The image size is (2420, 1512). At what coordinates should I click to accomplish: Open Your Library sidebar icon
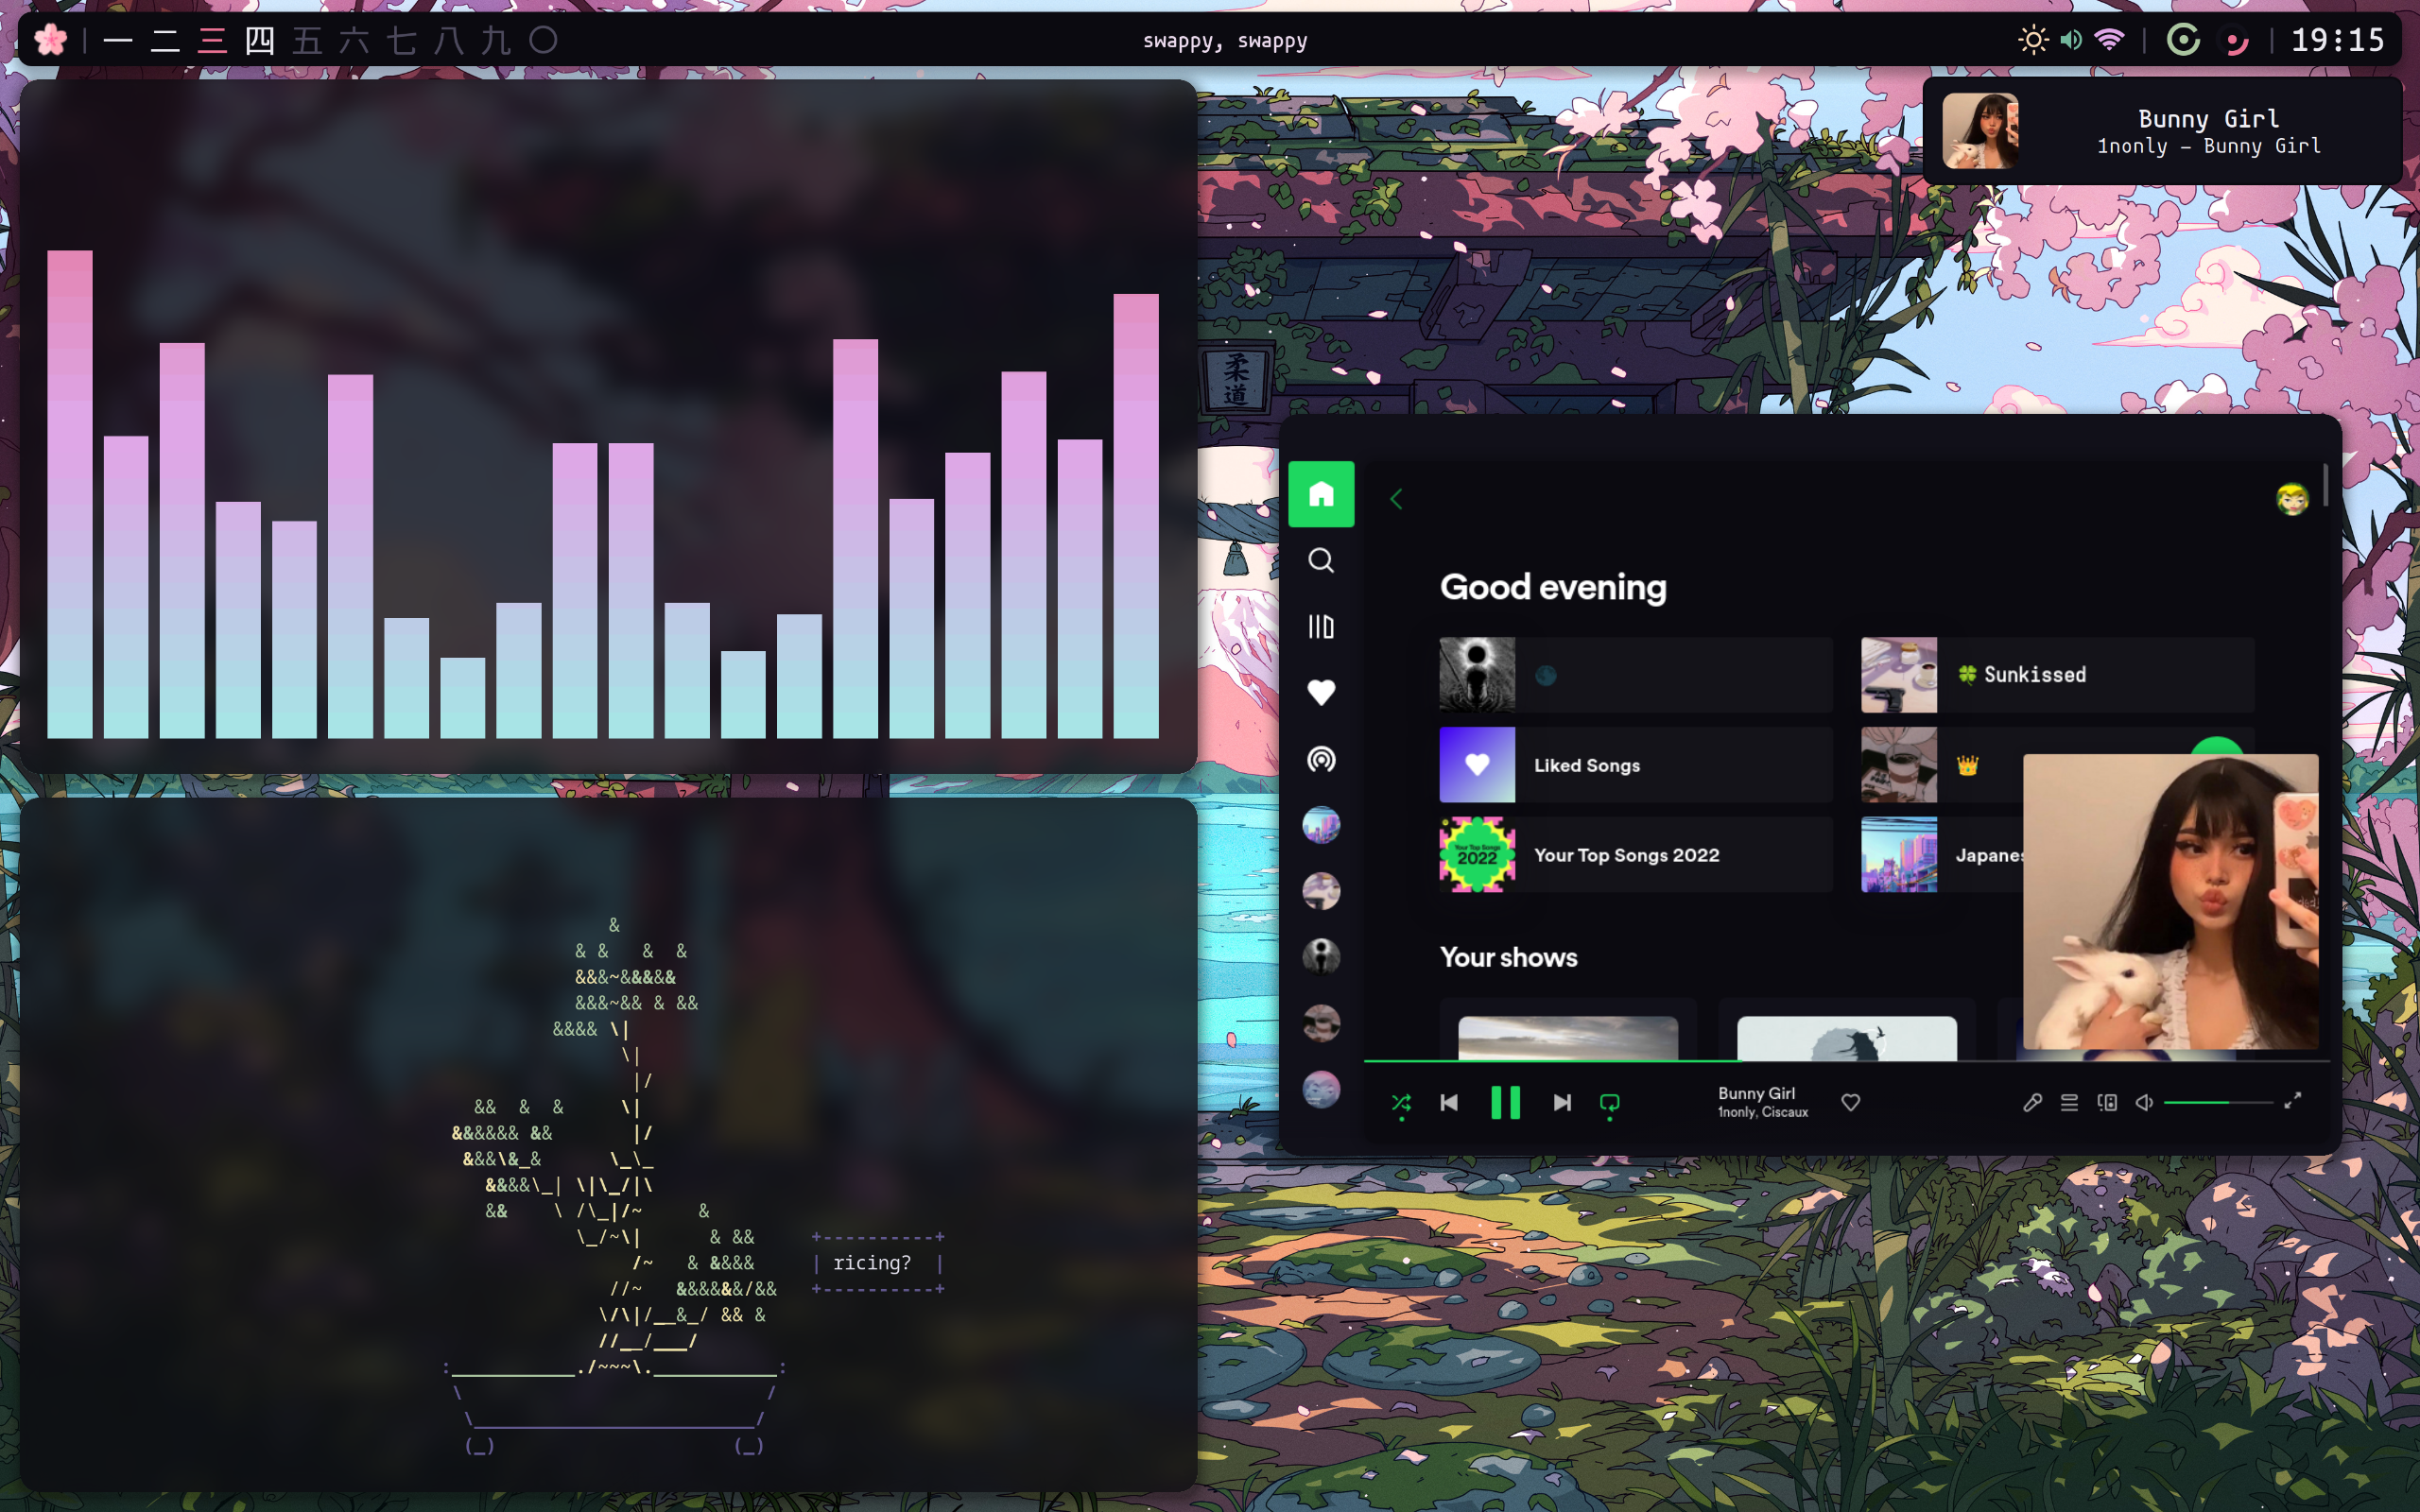click(x=1320, y=626)
